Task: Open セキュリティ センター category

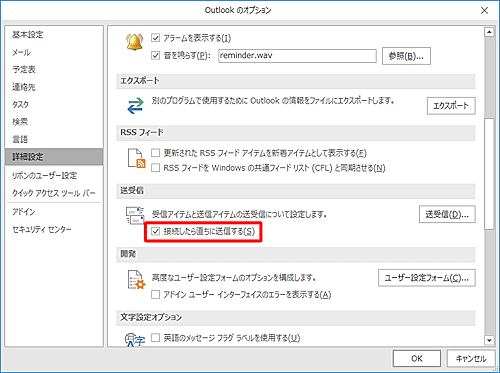Action: pyautogui.click(x=54, y=229)
